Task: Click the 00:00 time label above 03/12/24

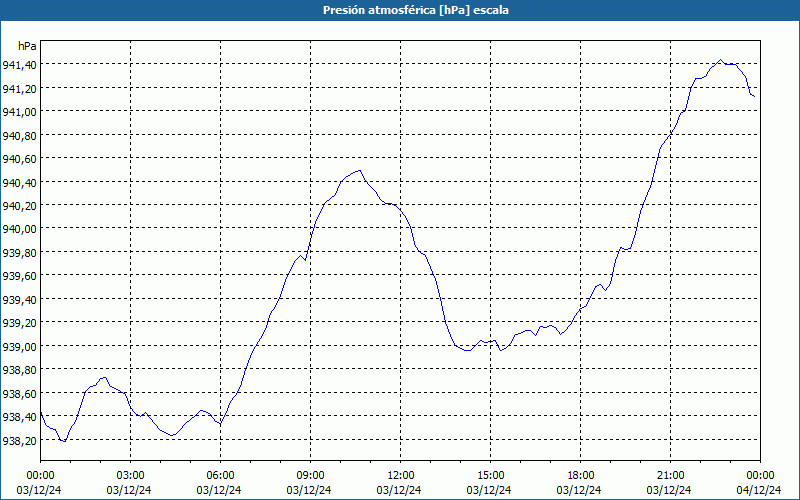Action: [x=40, y=476]
